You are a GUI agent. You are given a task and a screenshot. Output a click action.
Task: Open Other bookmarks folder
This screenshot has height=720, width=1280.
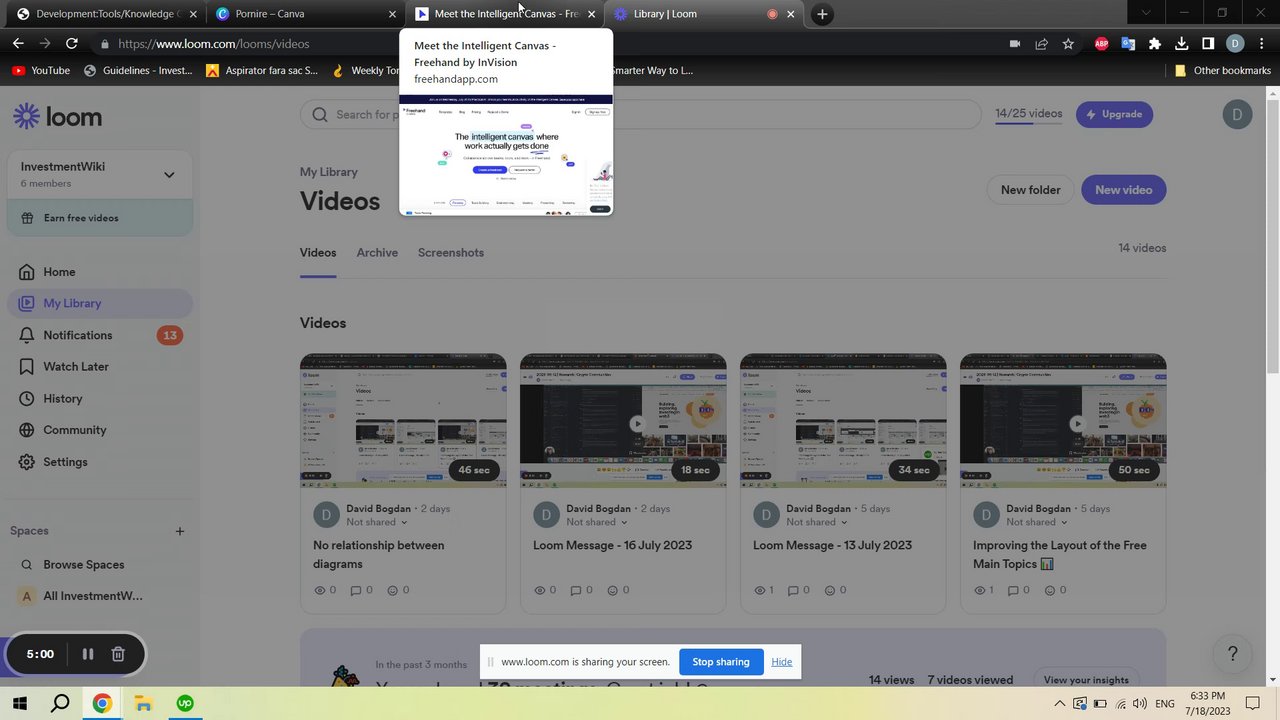point(1222,71)
